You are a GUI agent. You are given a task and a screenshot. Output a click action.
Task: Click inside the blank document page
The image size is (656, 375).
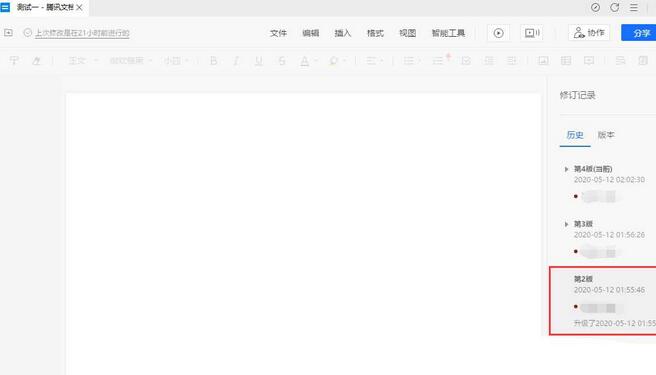[303, 234]
